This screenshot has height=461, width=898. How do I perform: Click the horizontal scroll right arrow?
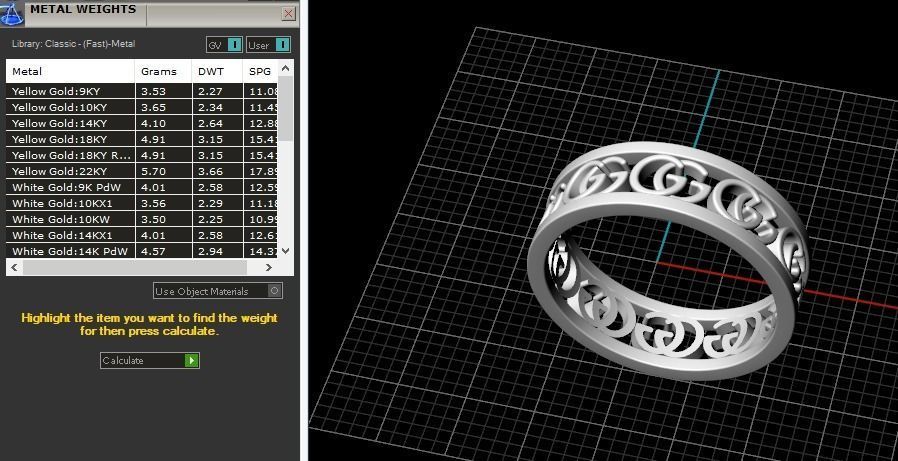point(269,267)
